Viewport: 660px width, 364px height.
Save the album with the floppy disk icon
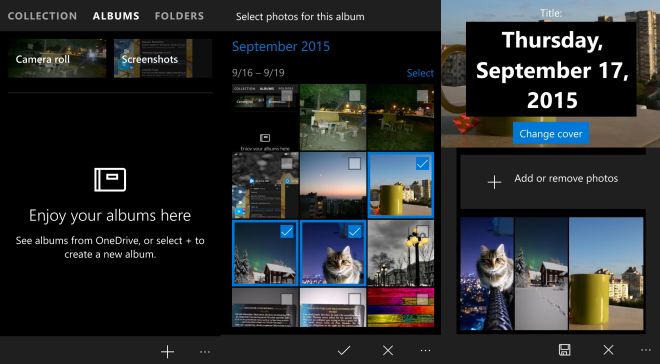pos(564,350)
